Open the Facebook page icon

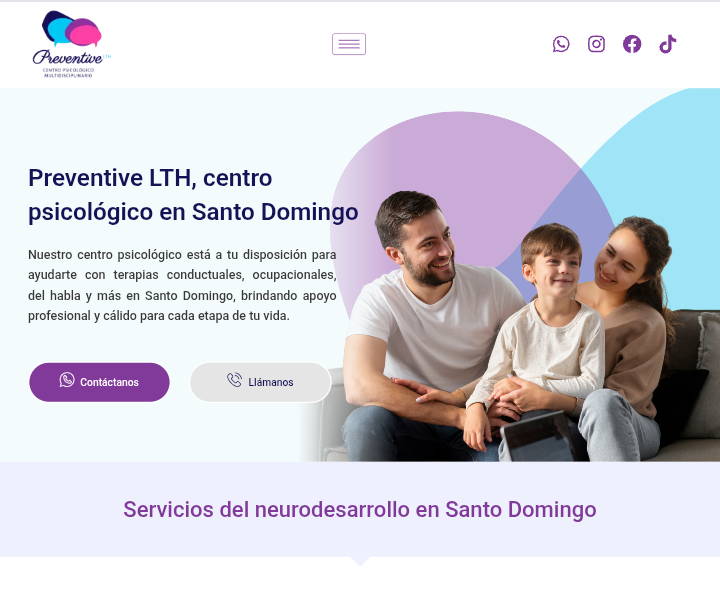click(x=632, y=44)
